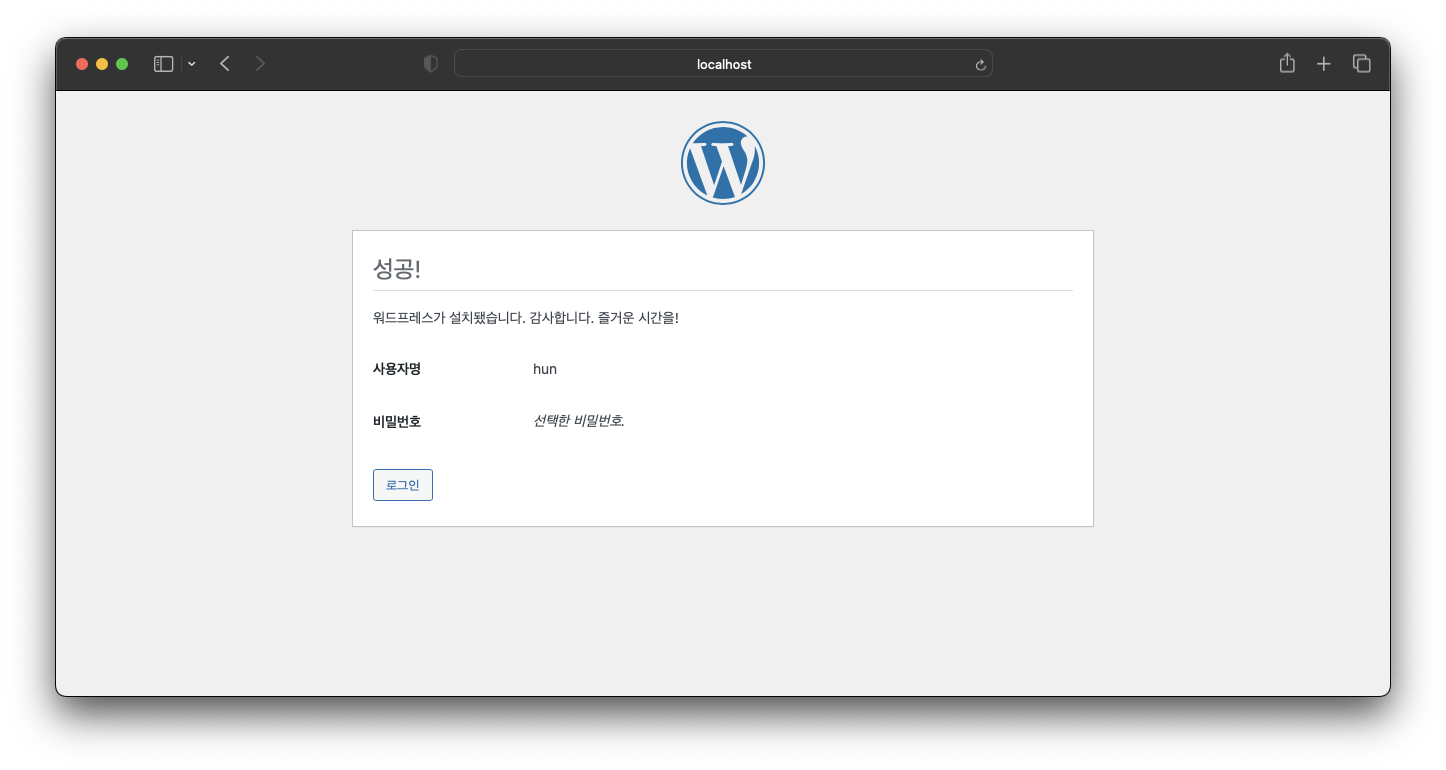Viewport: 1446px width, 770px height.
Task: Open the Share icon menu
Action: point(1287,63)
